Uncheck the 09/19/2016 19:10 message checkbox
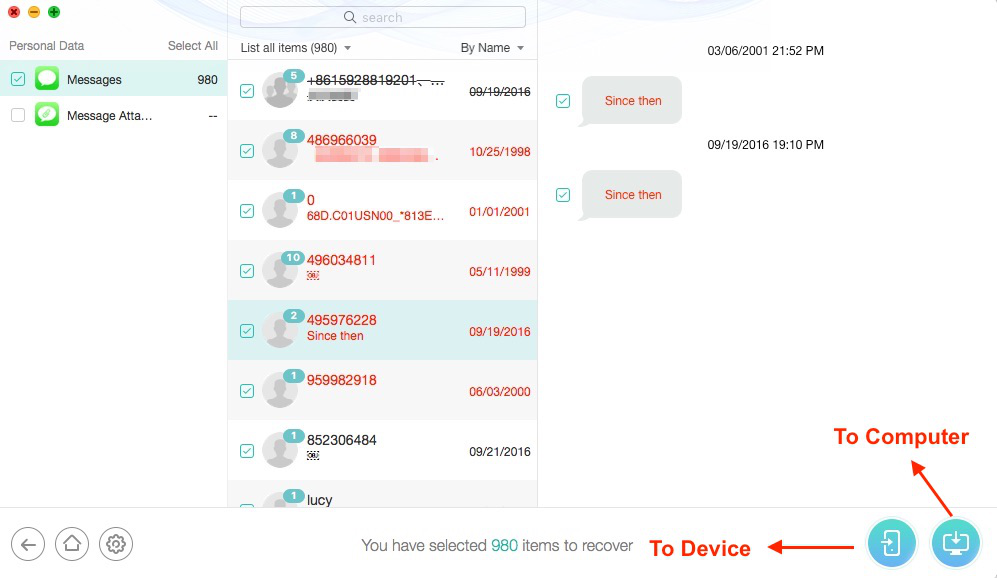Viewport: 997px width, 578px height. (563, 195)
